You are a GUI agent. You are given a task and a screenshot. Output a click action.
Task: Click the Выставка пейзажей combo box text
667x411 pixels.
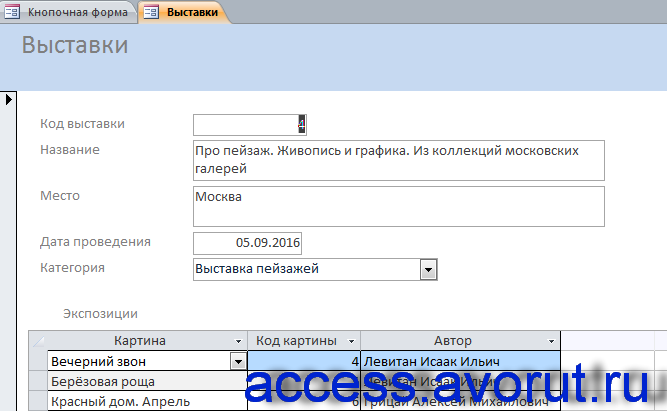pos(257,269)
